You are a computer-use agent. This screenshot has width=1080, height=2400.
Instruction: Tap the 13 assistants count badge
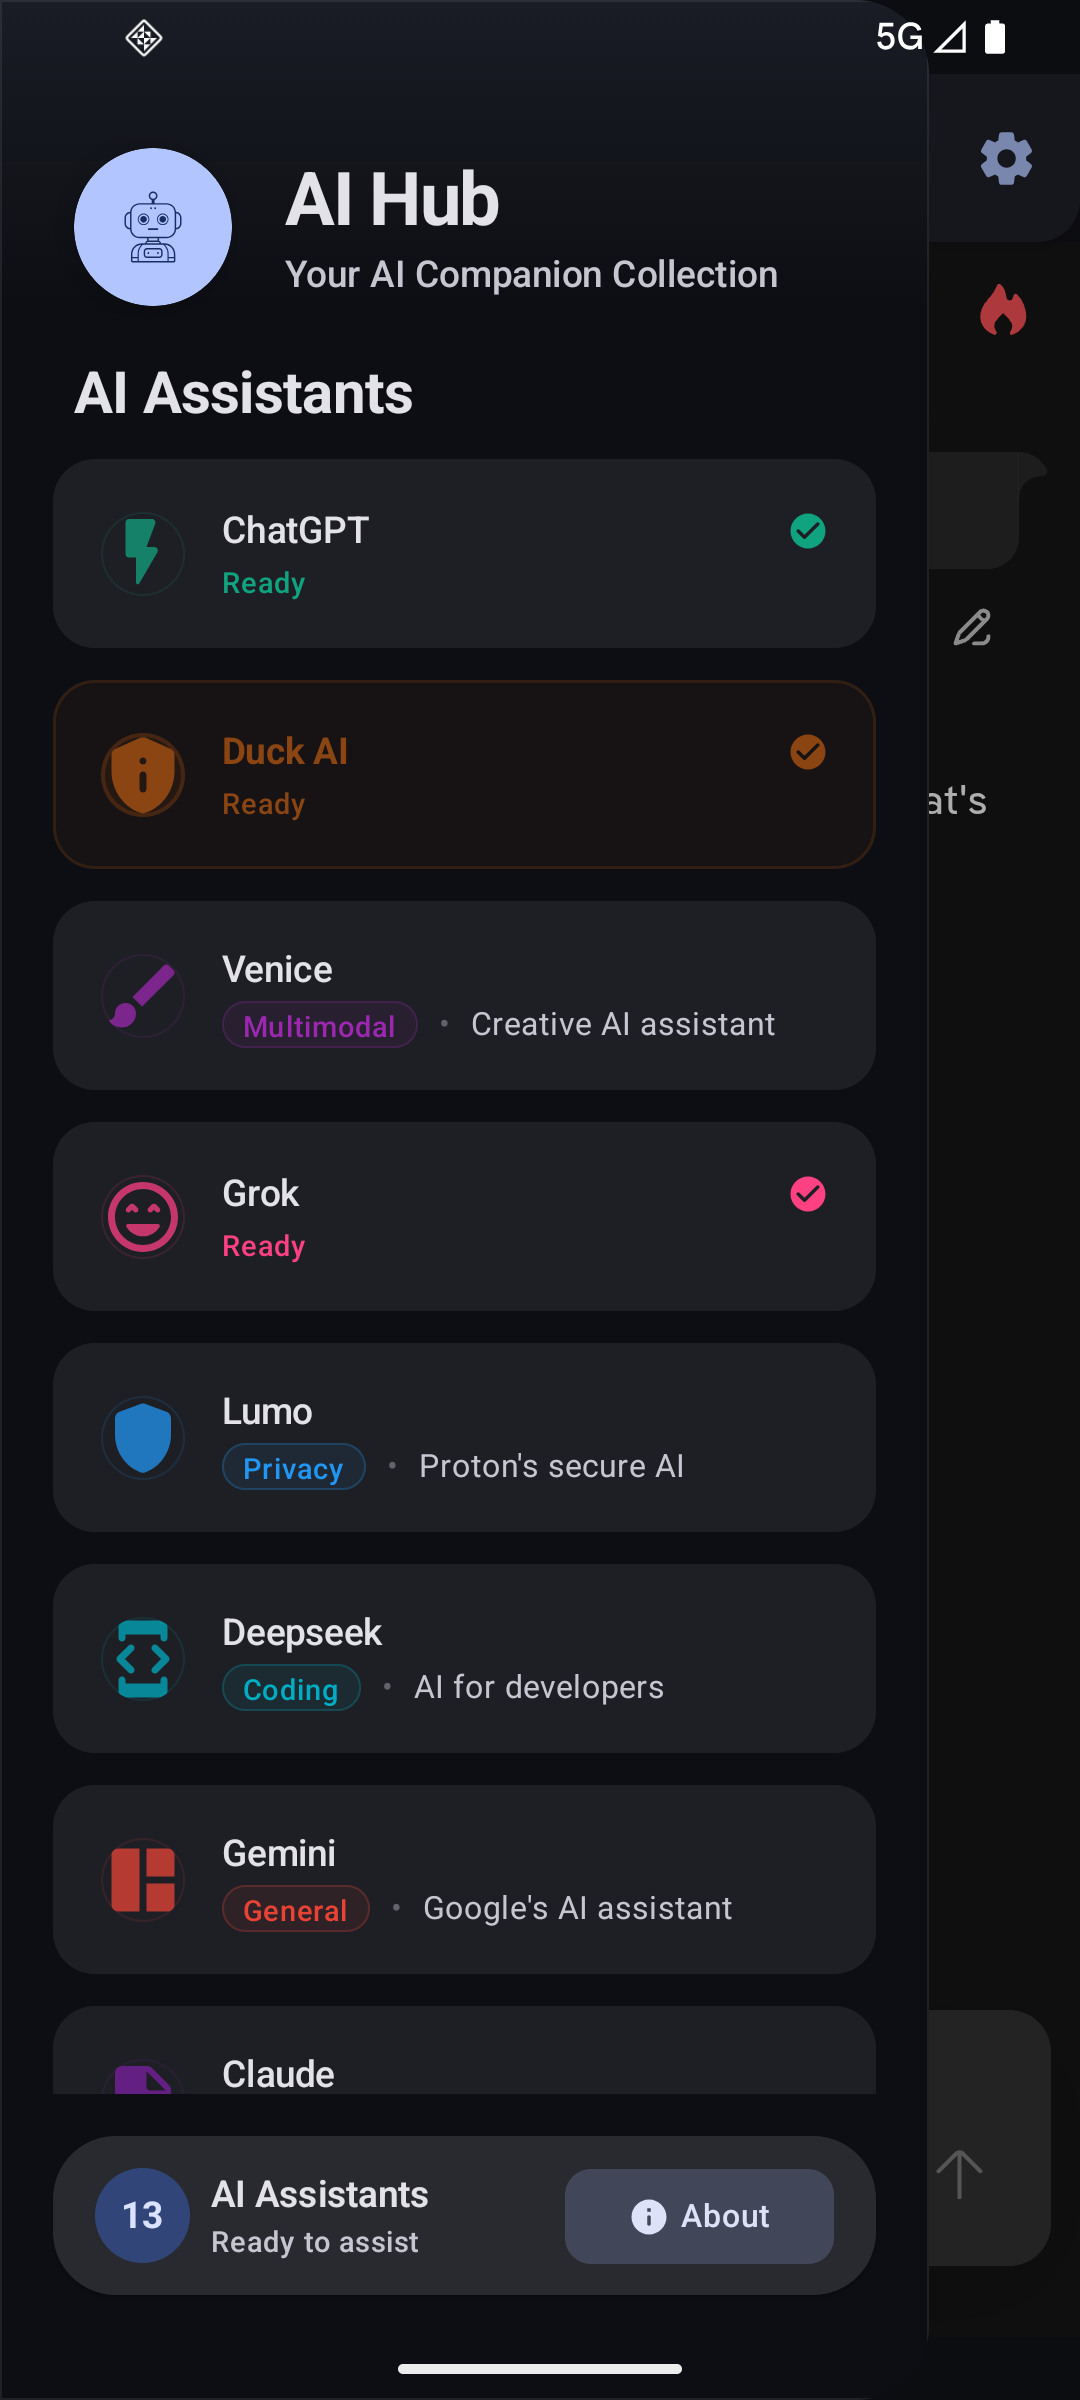point(142,2216)
